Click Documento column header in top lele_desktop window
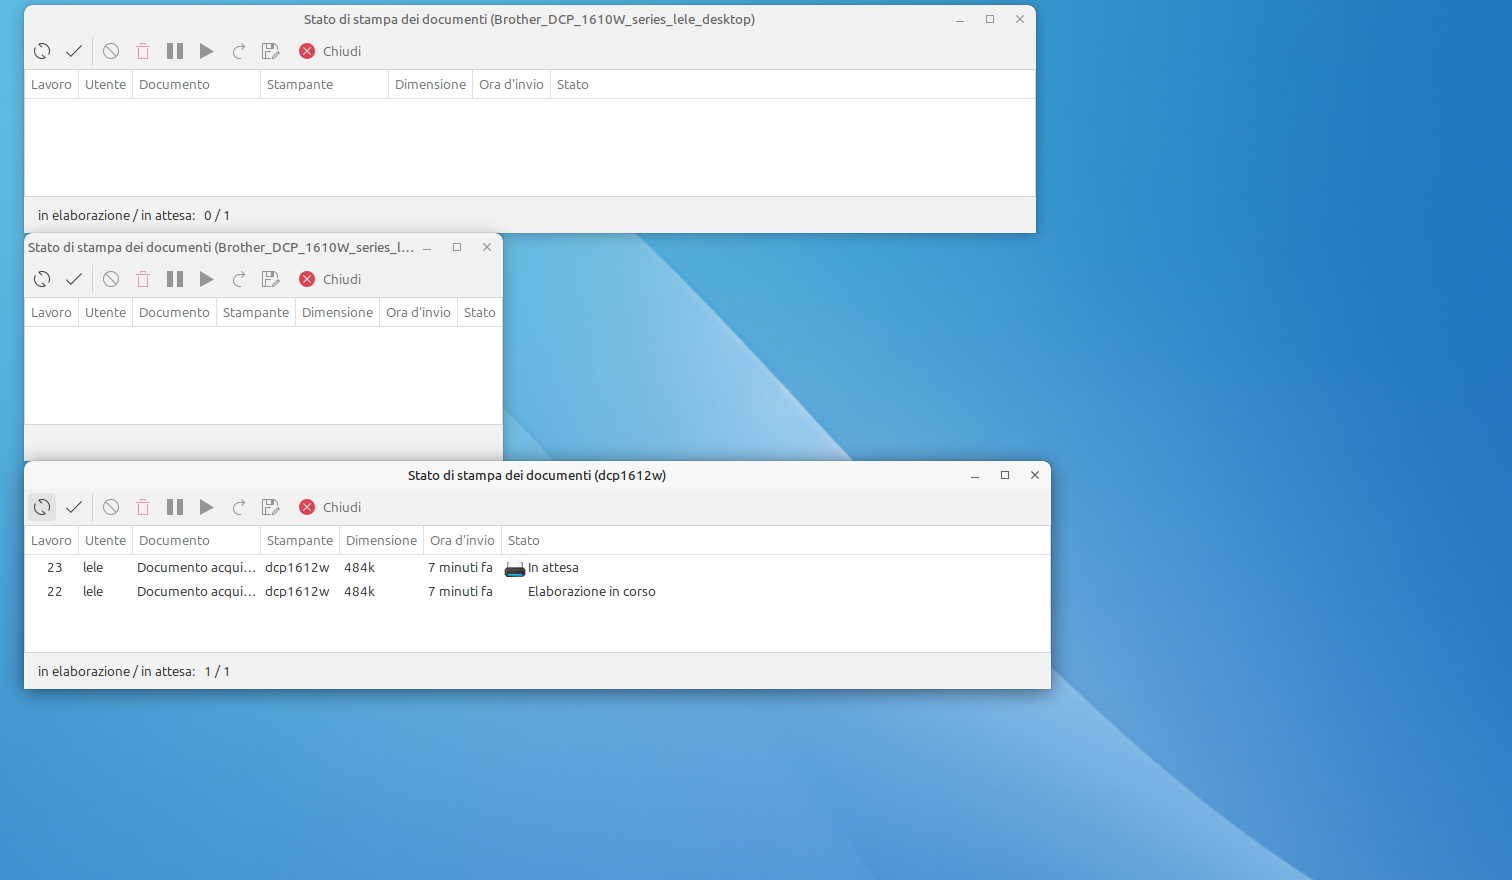The image size is (1512, 880). click(196, 84)
